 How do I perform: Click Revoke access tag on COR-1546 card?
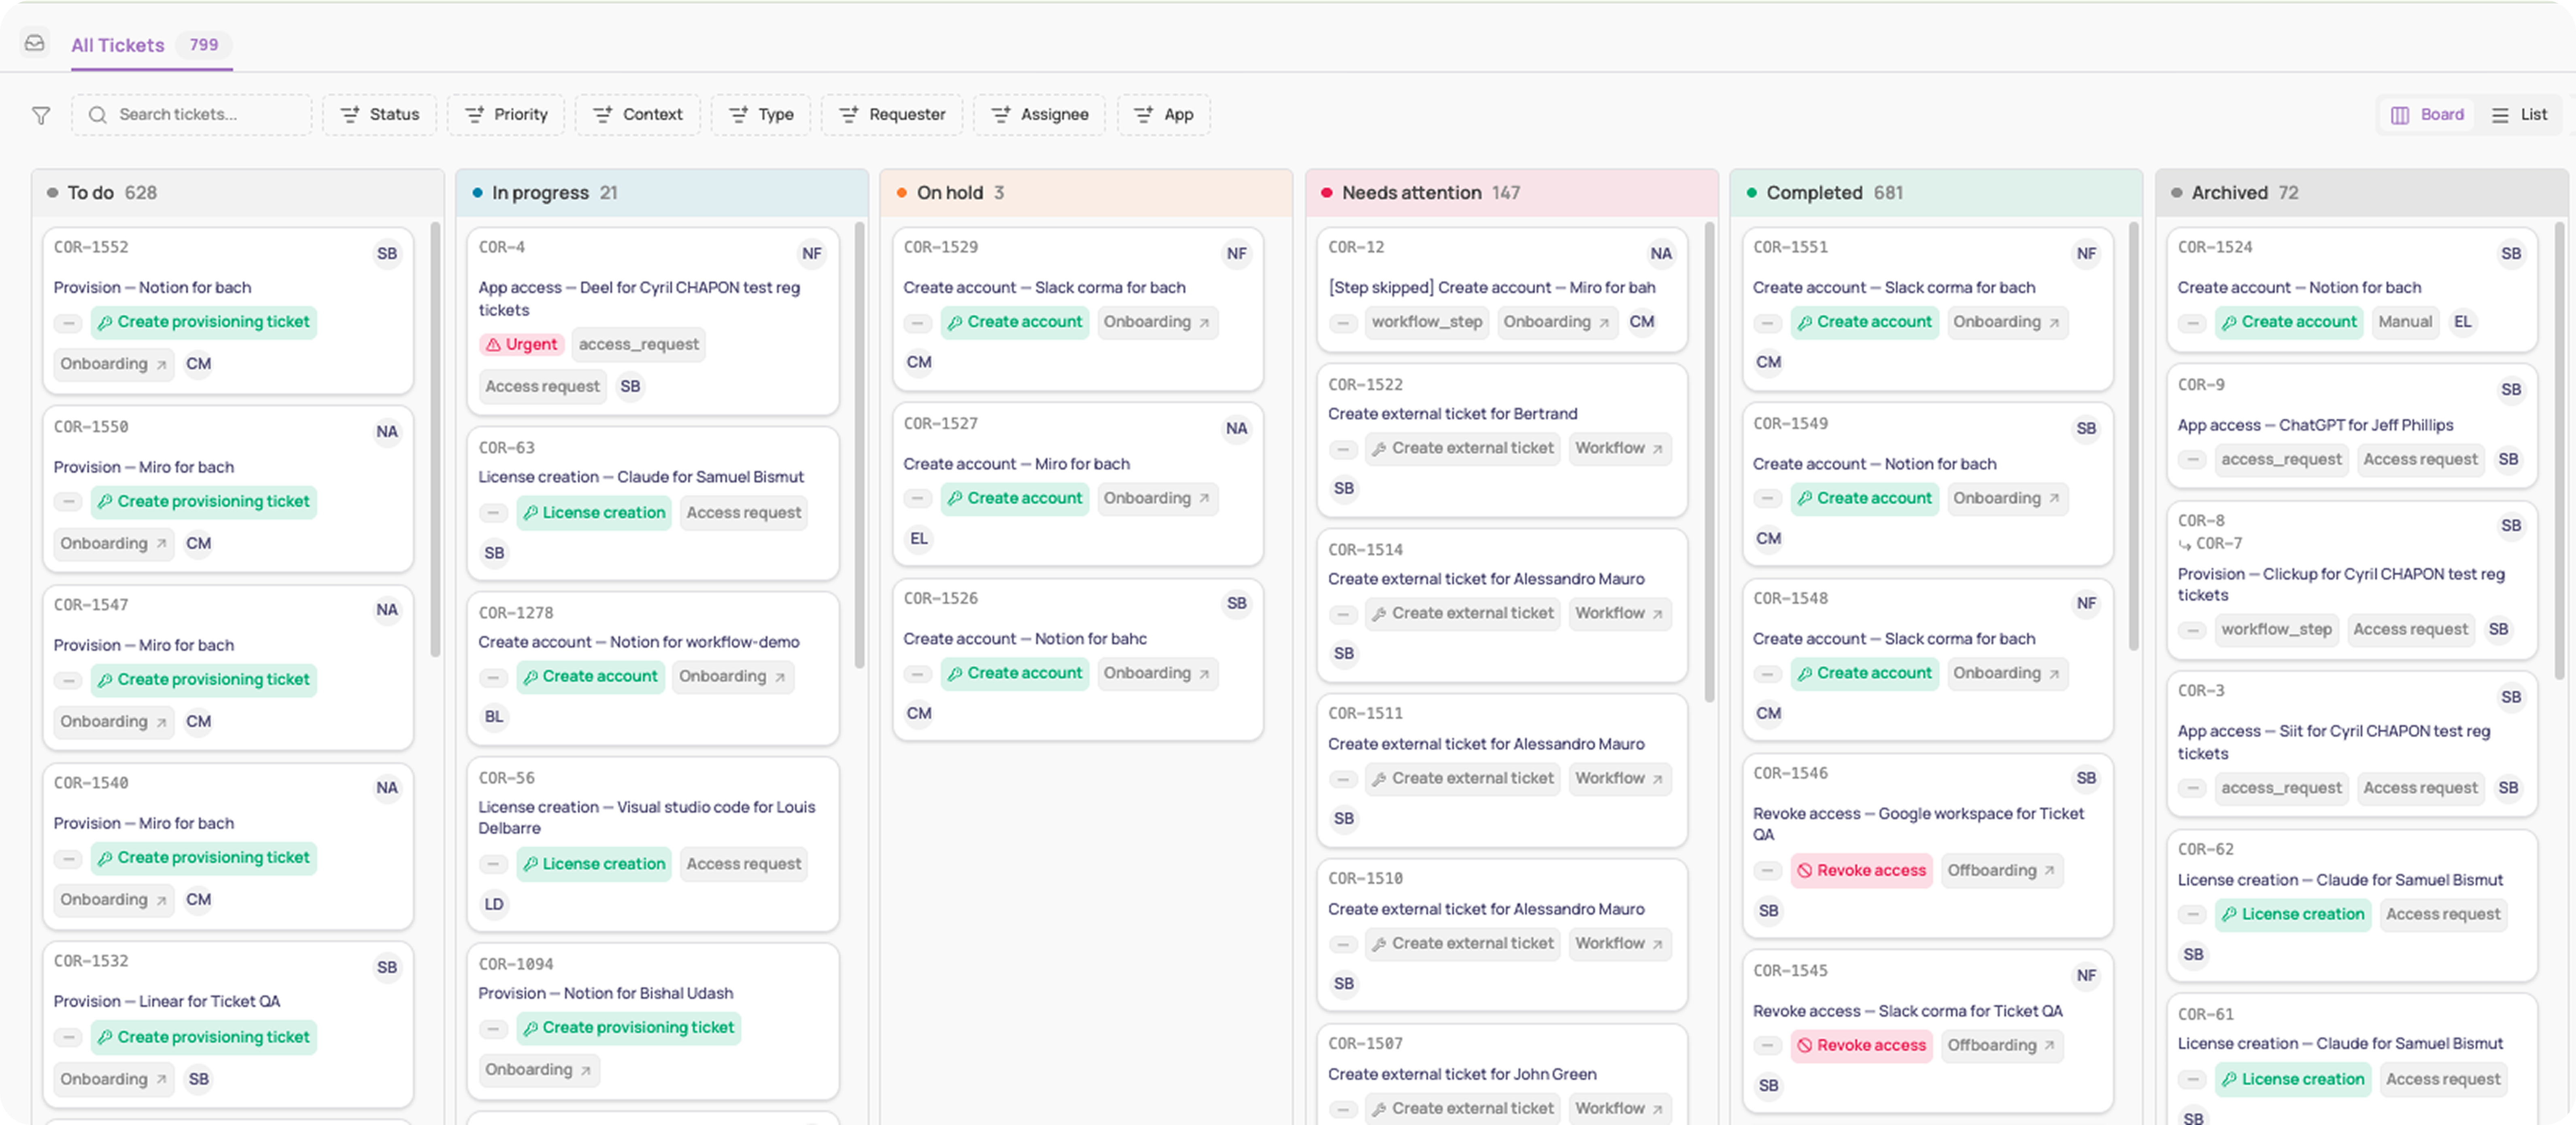pyautogui.click(x=1861, y=871)
